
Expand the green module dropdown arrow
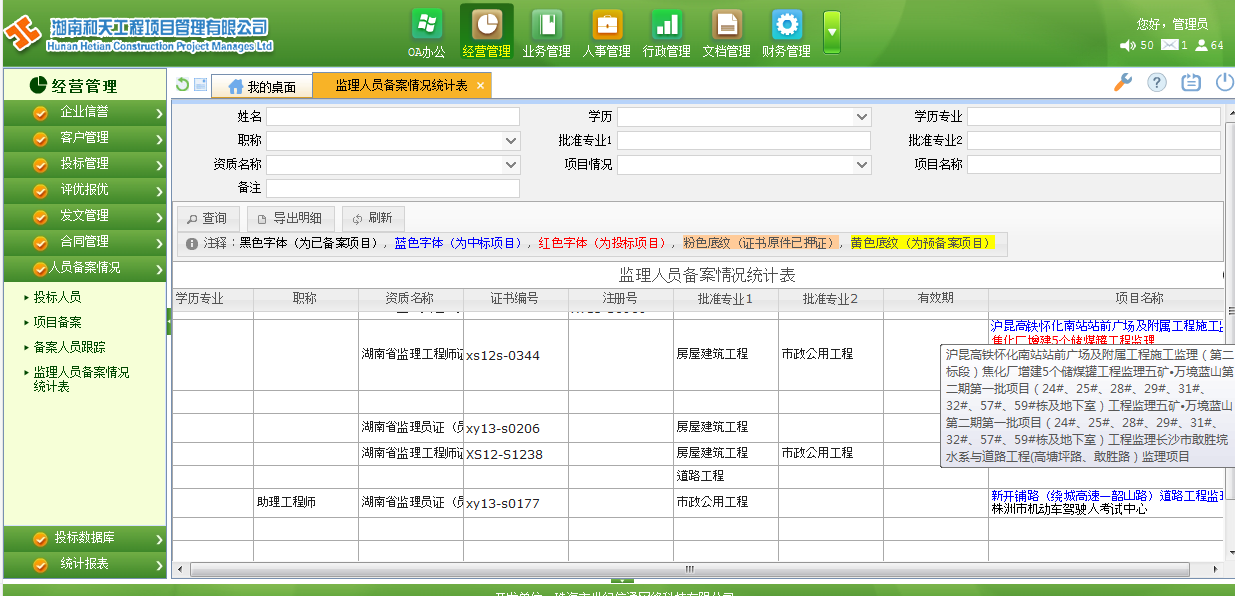(x=832, y=33)
